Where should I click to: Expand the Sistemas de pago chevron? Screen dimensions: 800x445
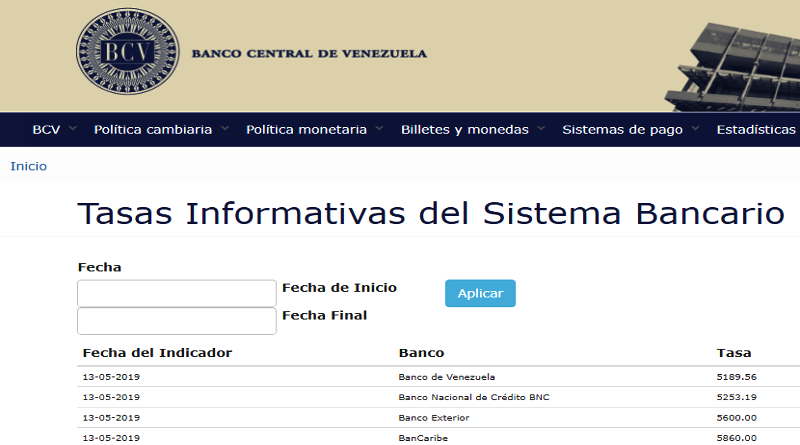[x=695, y=129]
